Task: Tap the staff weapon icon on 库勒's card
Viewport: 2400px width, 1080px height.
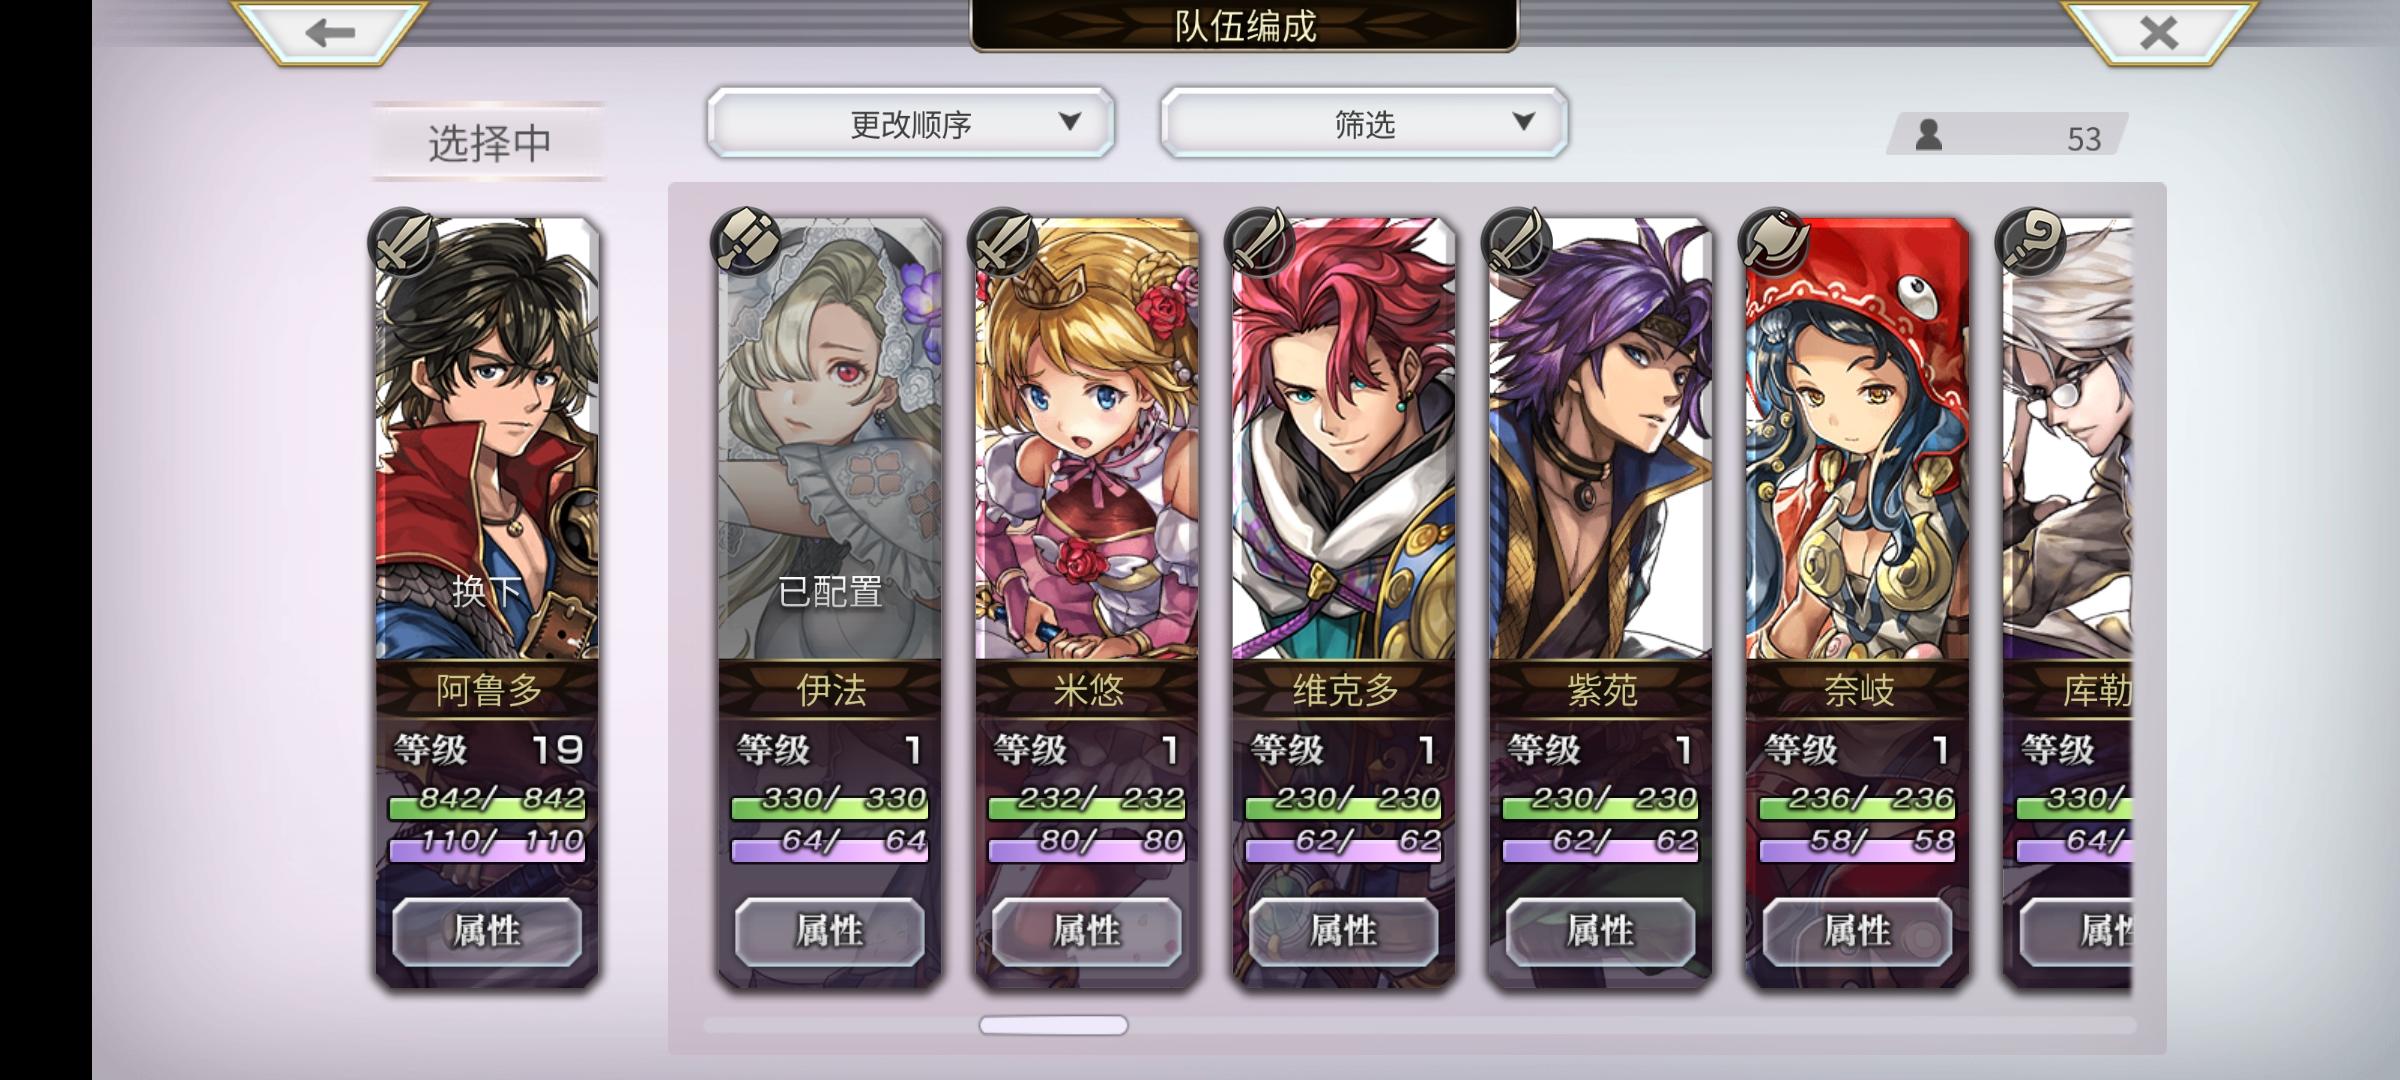Action: pos(2031,242)
